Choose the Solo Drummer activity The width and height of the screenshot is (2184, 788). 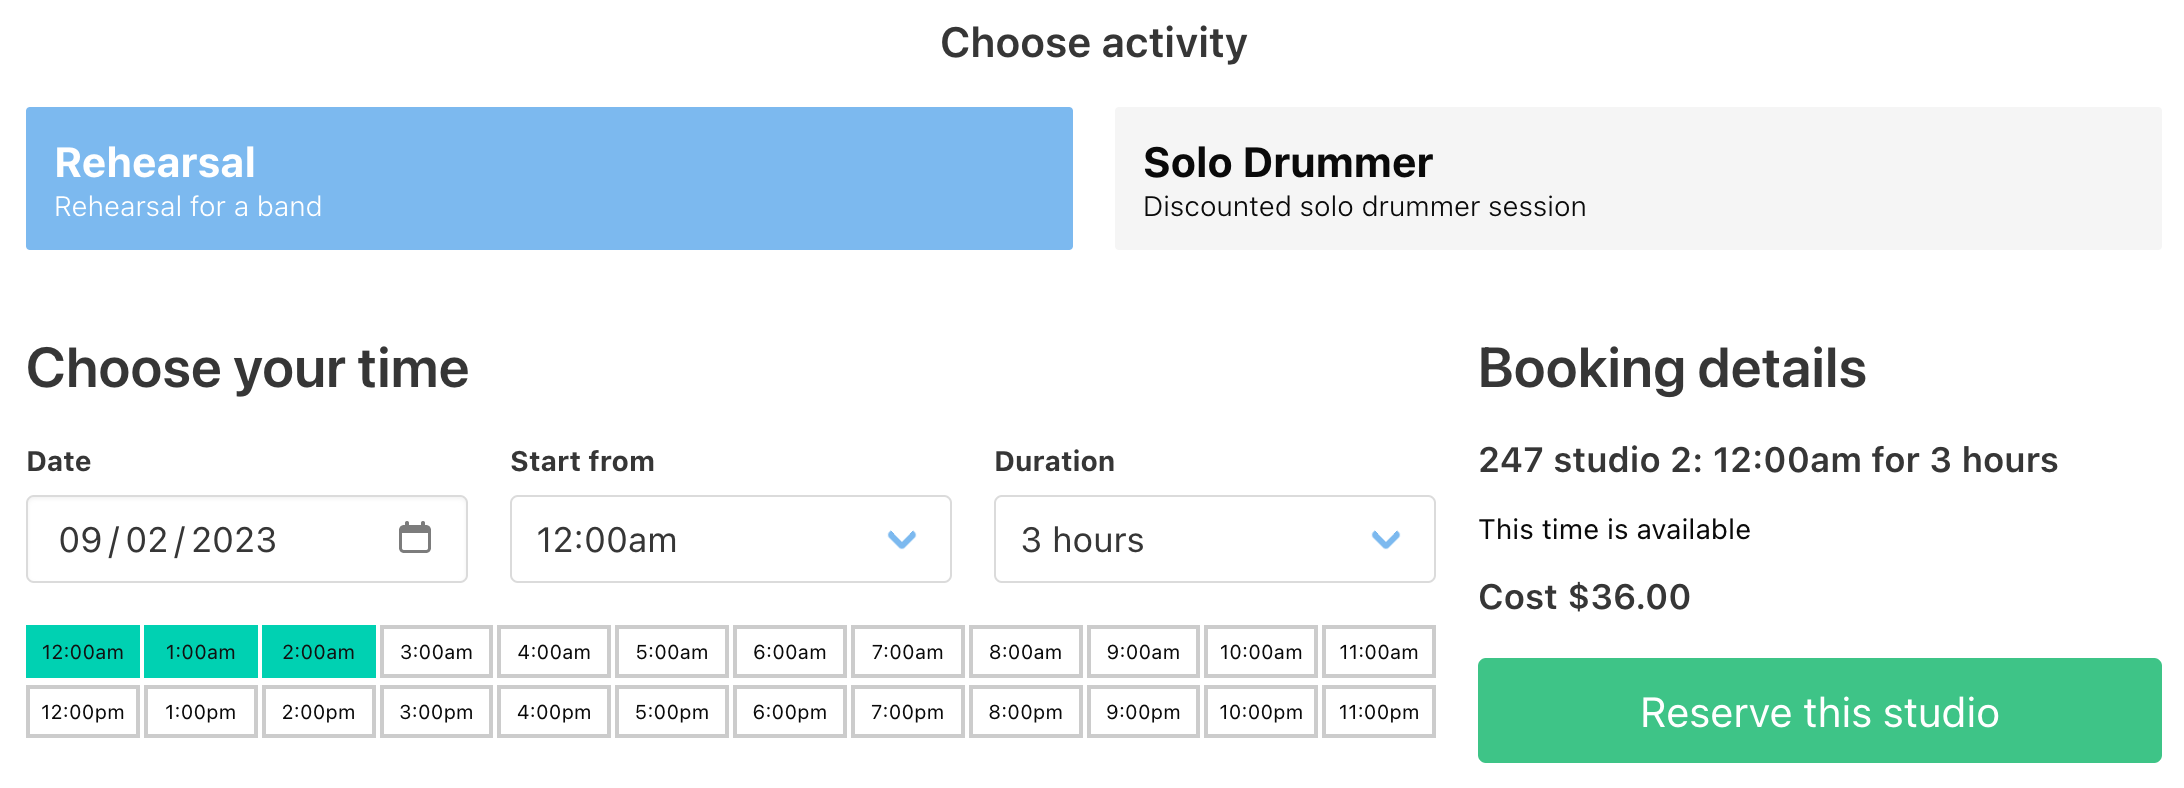1637,179
